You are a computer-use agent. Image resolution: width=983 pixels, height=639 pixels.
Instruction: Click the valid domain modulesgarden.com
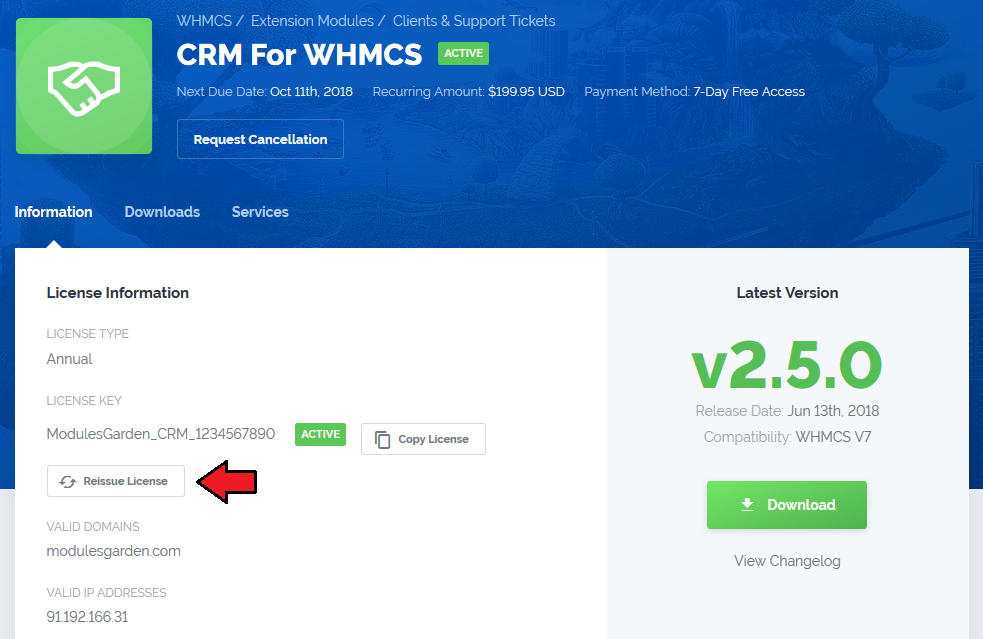coord(113,551)
